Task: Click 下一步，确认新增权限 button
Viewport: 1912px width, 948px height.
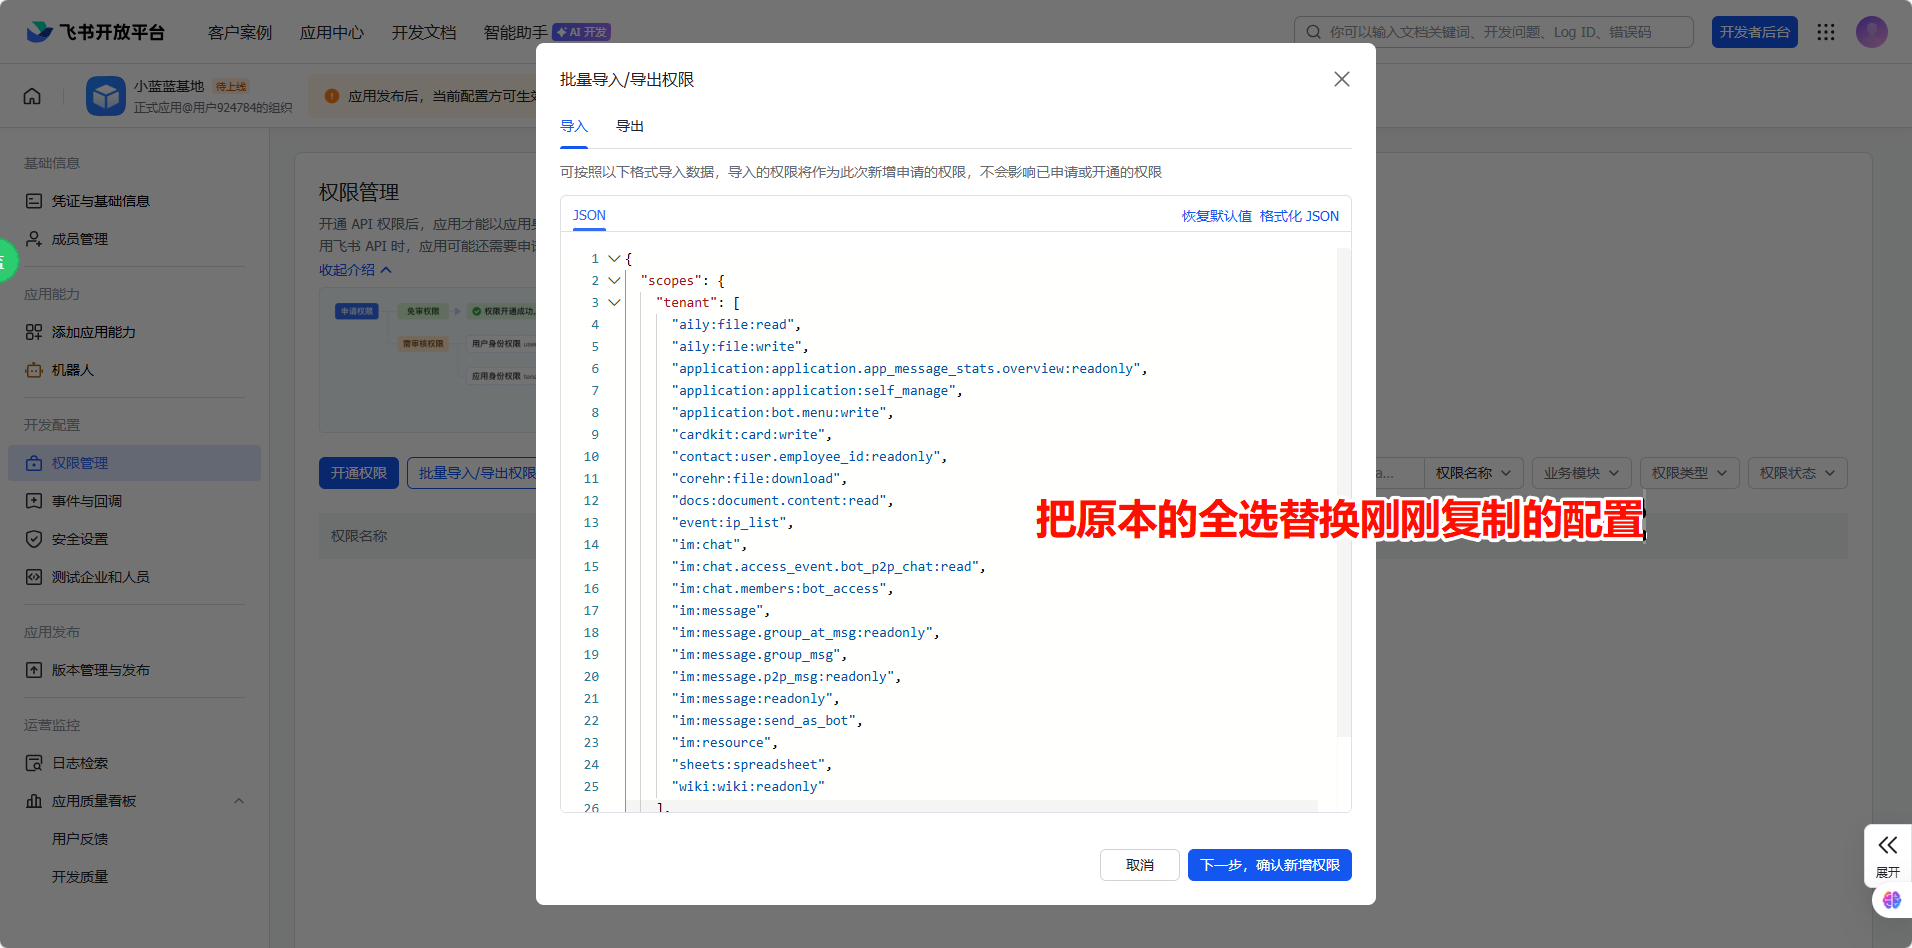Action: point(1269,864)
